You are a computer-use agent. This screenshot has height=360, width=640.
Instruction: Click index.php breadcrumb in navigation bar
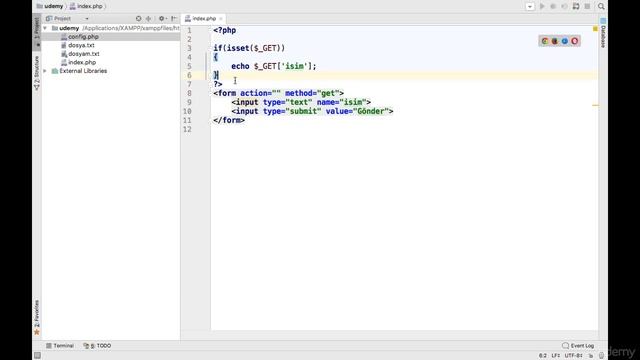point(86,7)
